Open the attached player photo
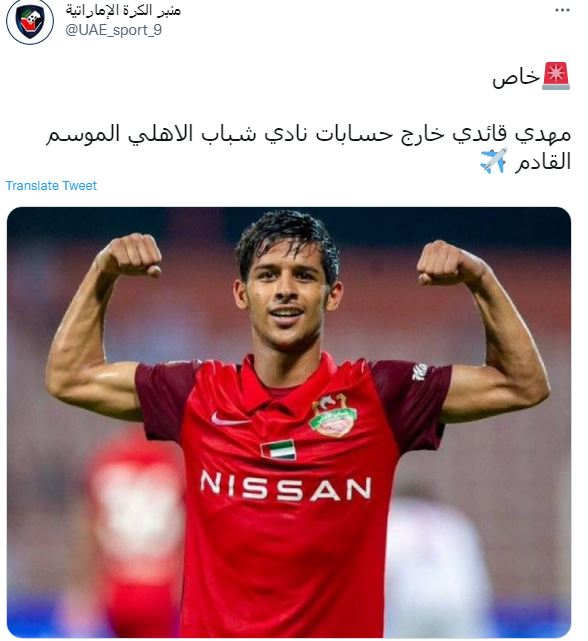This screenshot has width=588, height=641. [289, 422]
